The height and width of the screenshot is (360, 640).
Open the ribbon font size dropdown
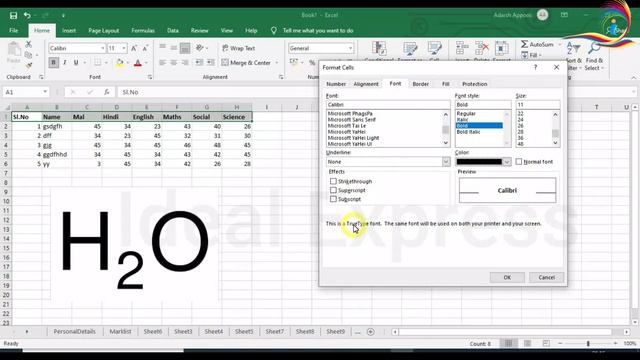click(x=124, y=48)
